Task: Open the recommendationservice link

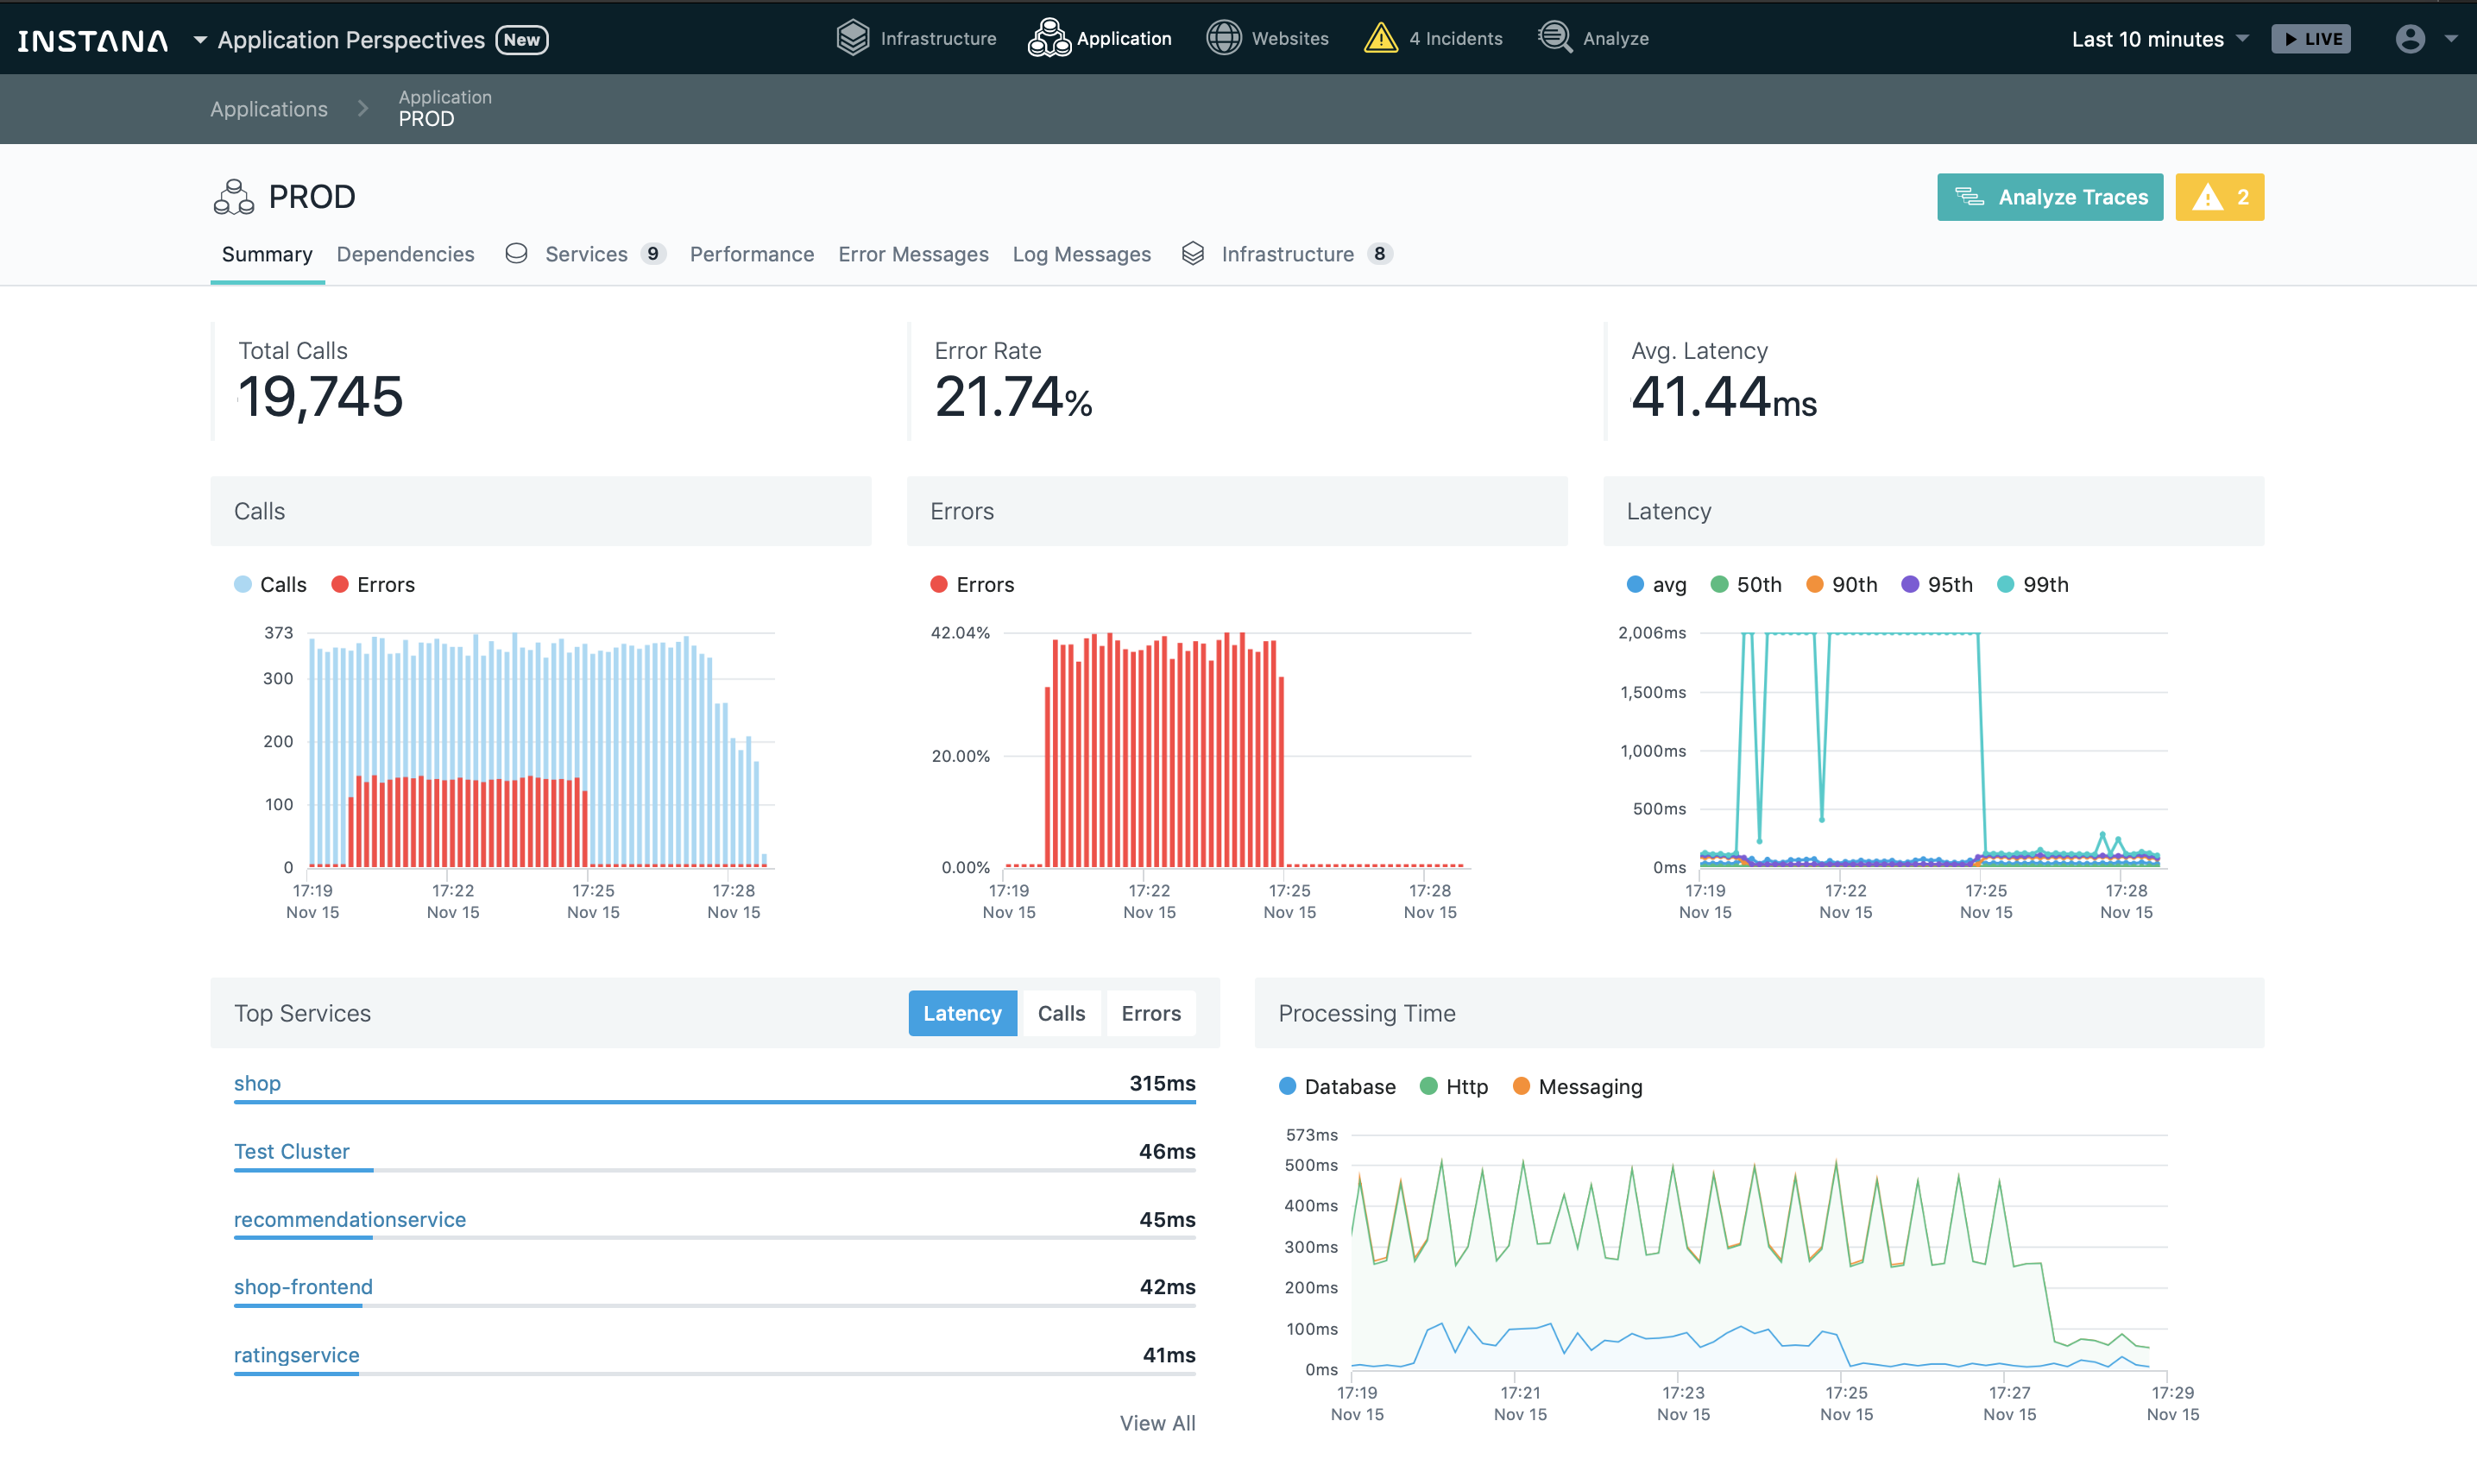Action: (x=350, y=1219)
